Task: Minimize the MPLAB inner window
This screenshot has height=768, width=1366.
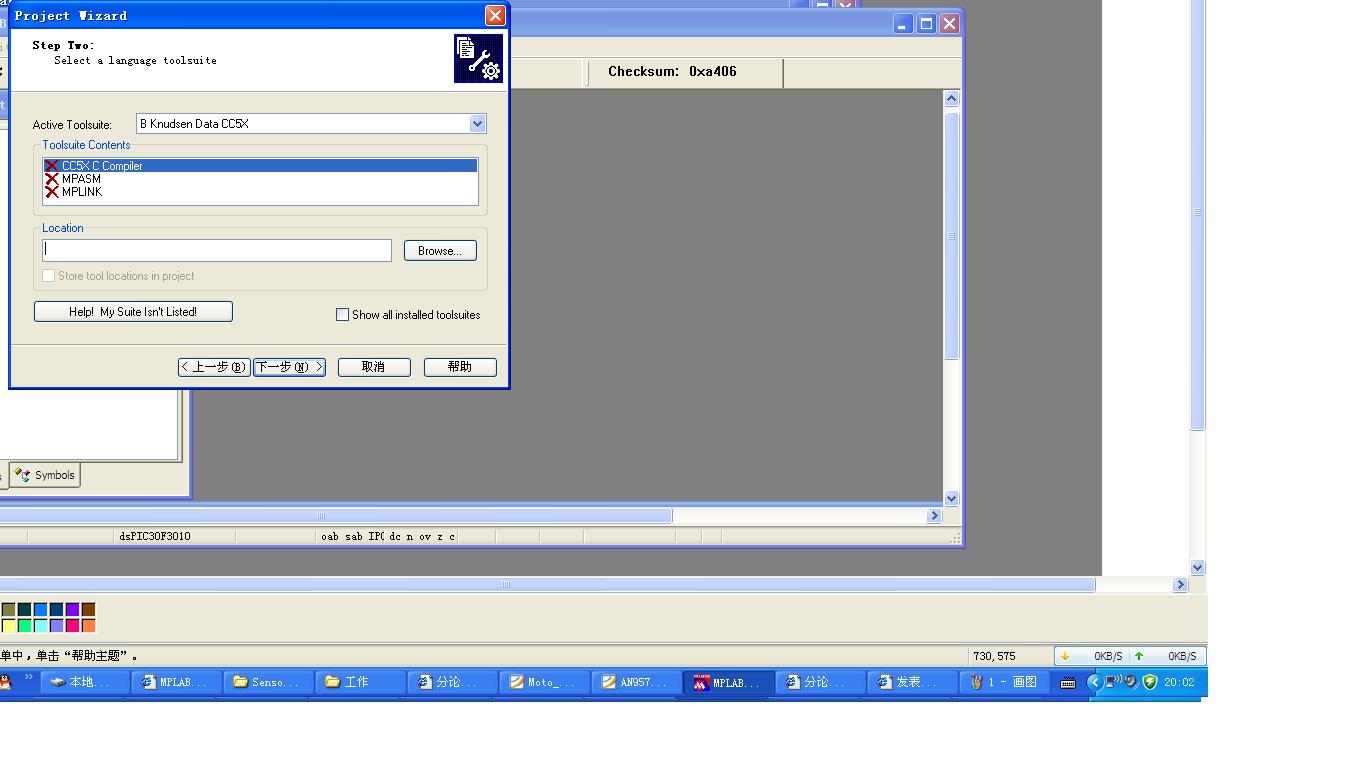Action: 903,24
